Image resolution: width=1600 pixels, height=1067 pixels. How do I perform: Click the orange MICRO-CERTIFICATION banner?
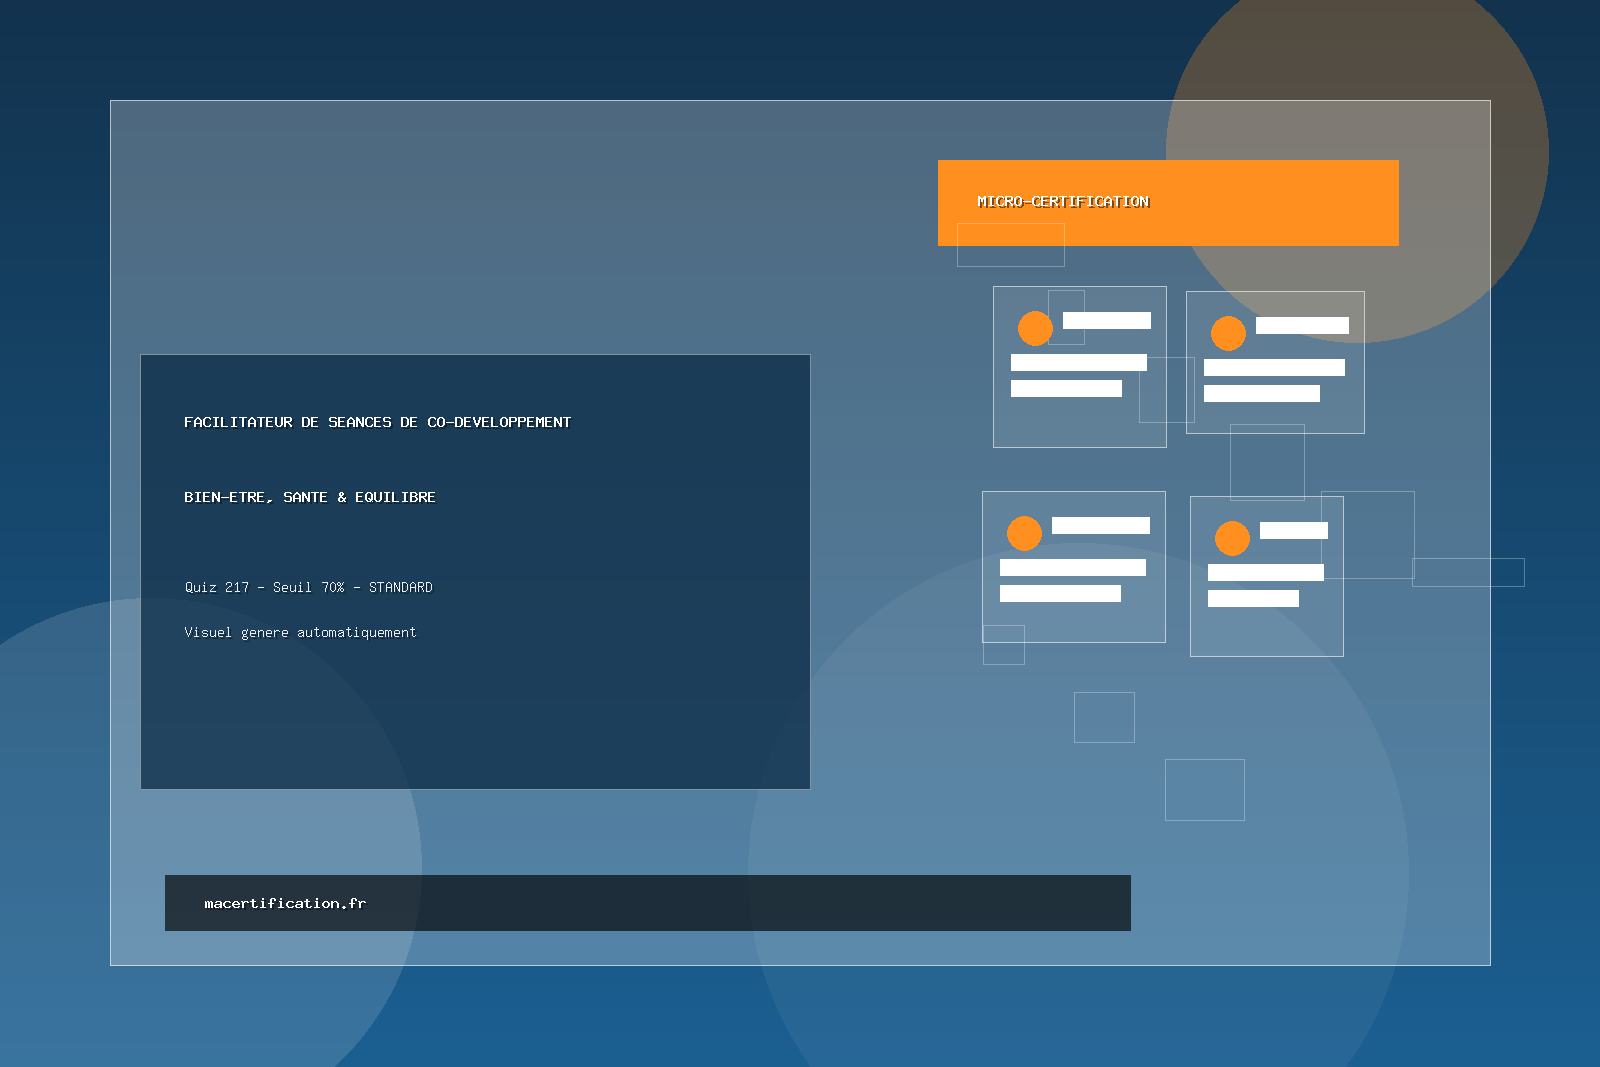(1167, 202)
